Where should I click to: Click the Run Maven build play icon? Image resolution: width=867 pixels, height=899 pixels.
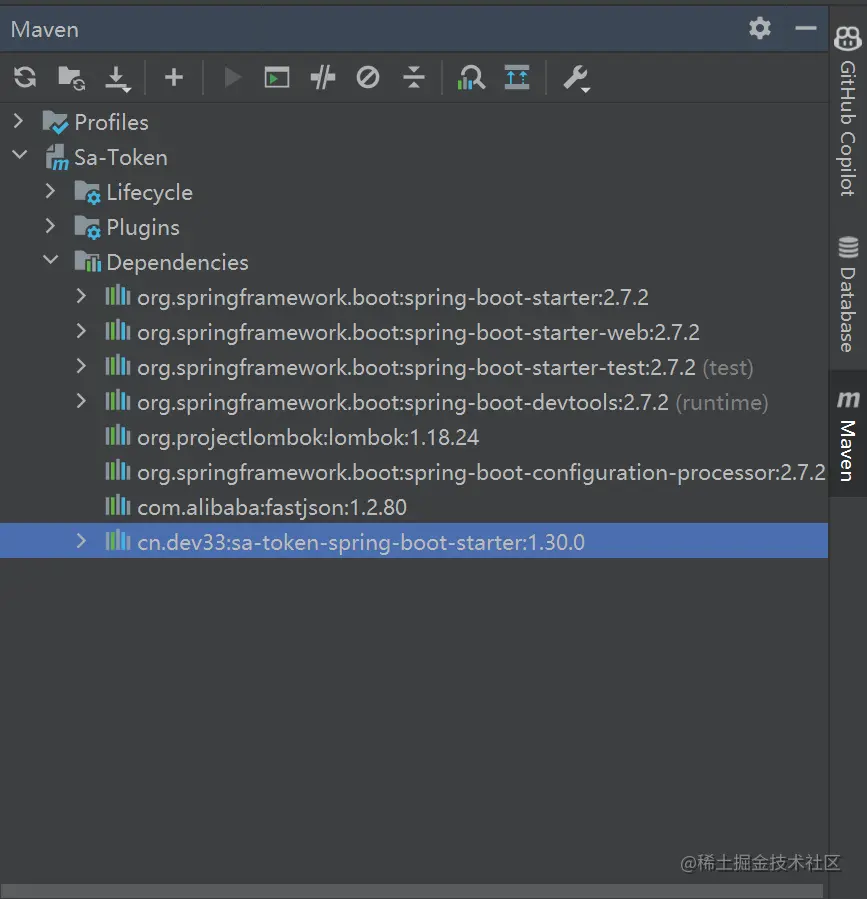(x=232, y=77)
